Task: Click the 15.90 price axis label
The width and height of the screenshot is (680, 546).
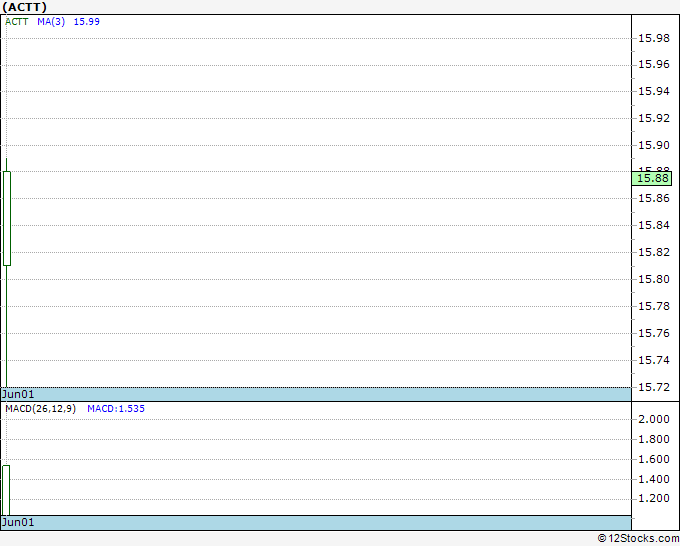Action: pyautogui.click(x=654, y=145)
